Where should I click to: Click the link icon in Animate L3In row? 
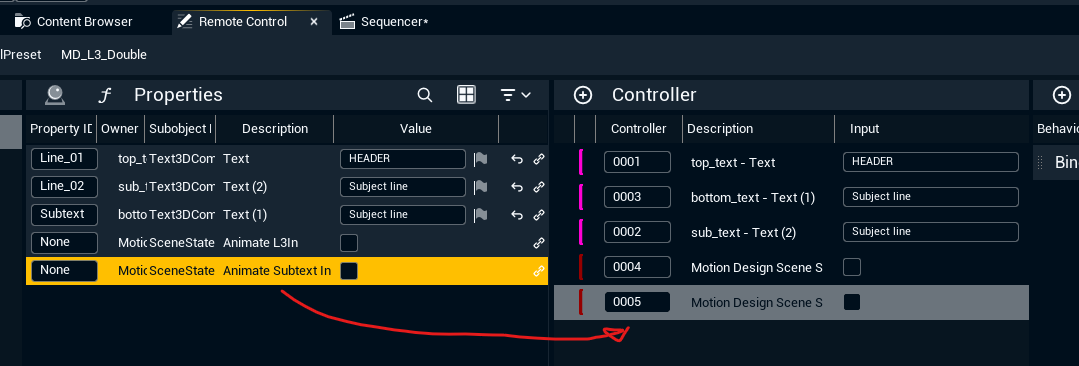point(539,243)
